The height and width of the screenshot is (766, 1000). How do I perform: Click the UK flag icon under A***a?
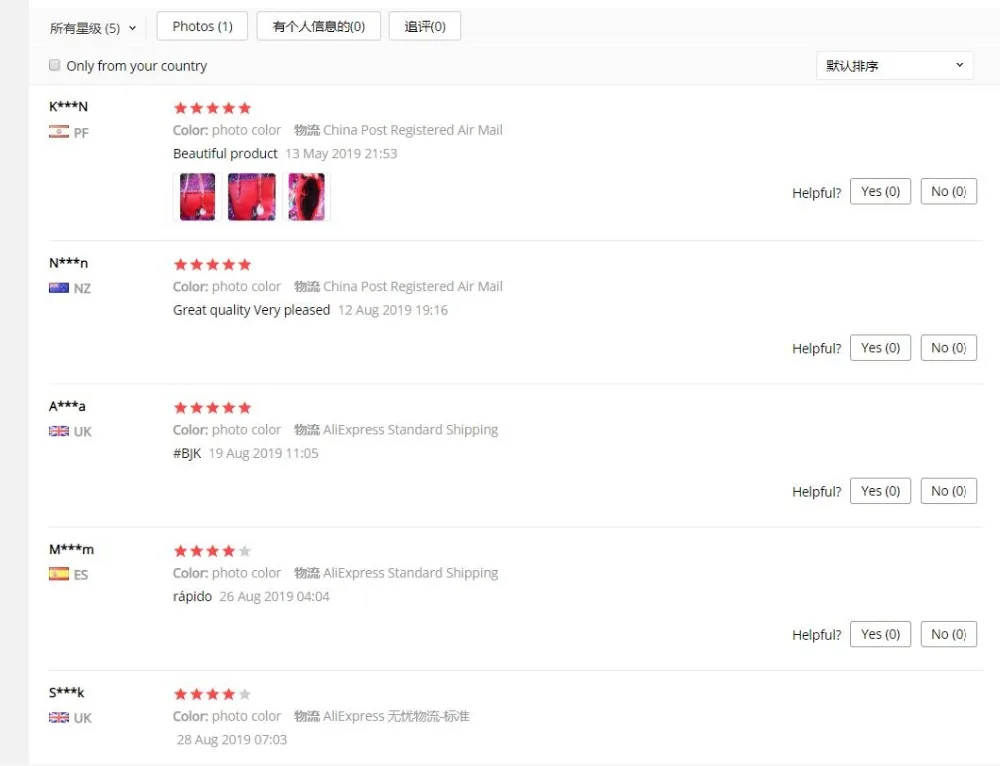click(x=59, y=431)
